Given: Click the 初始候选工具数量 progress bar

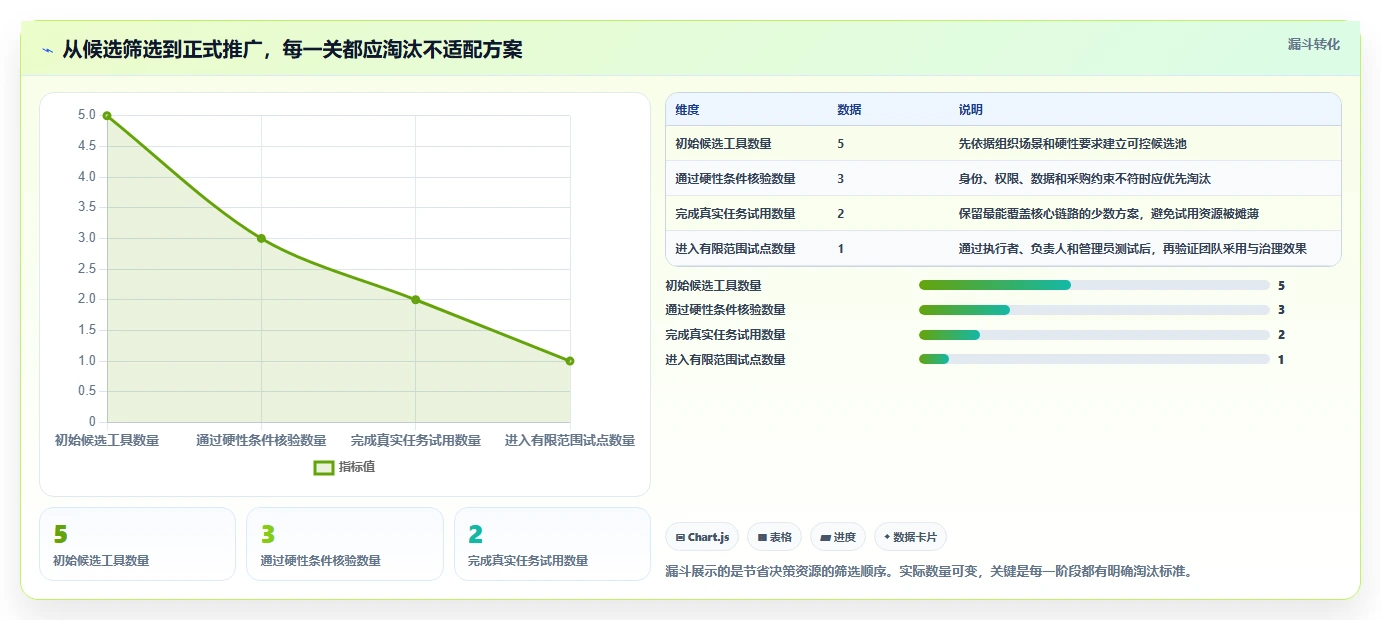Looking at the screenshot, I should click(1094, 285).
